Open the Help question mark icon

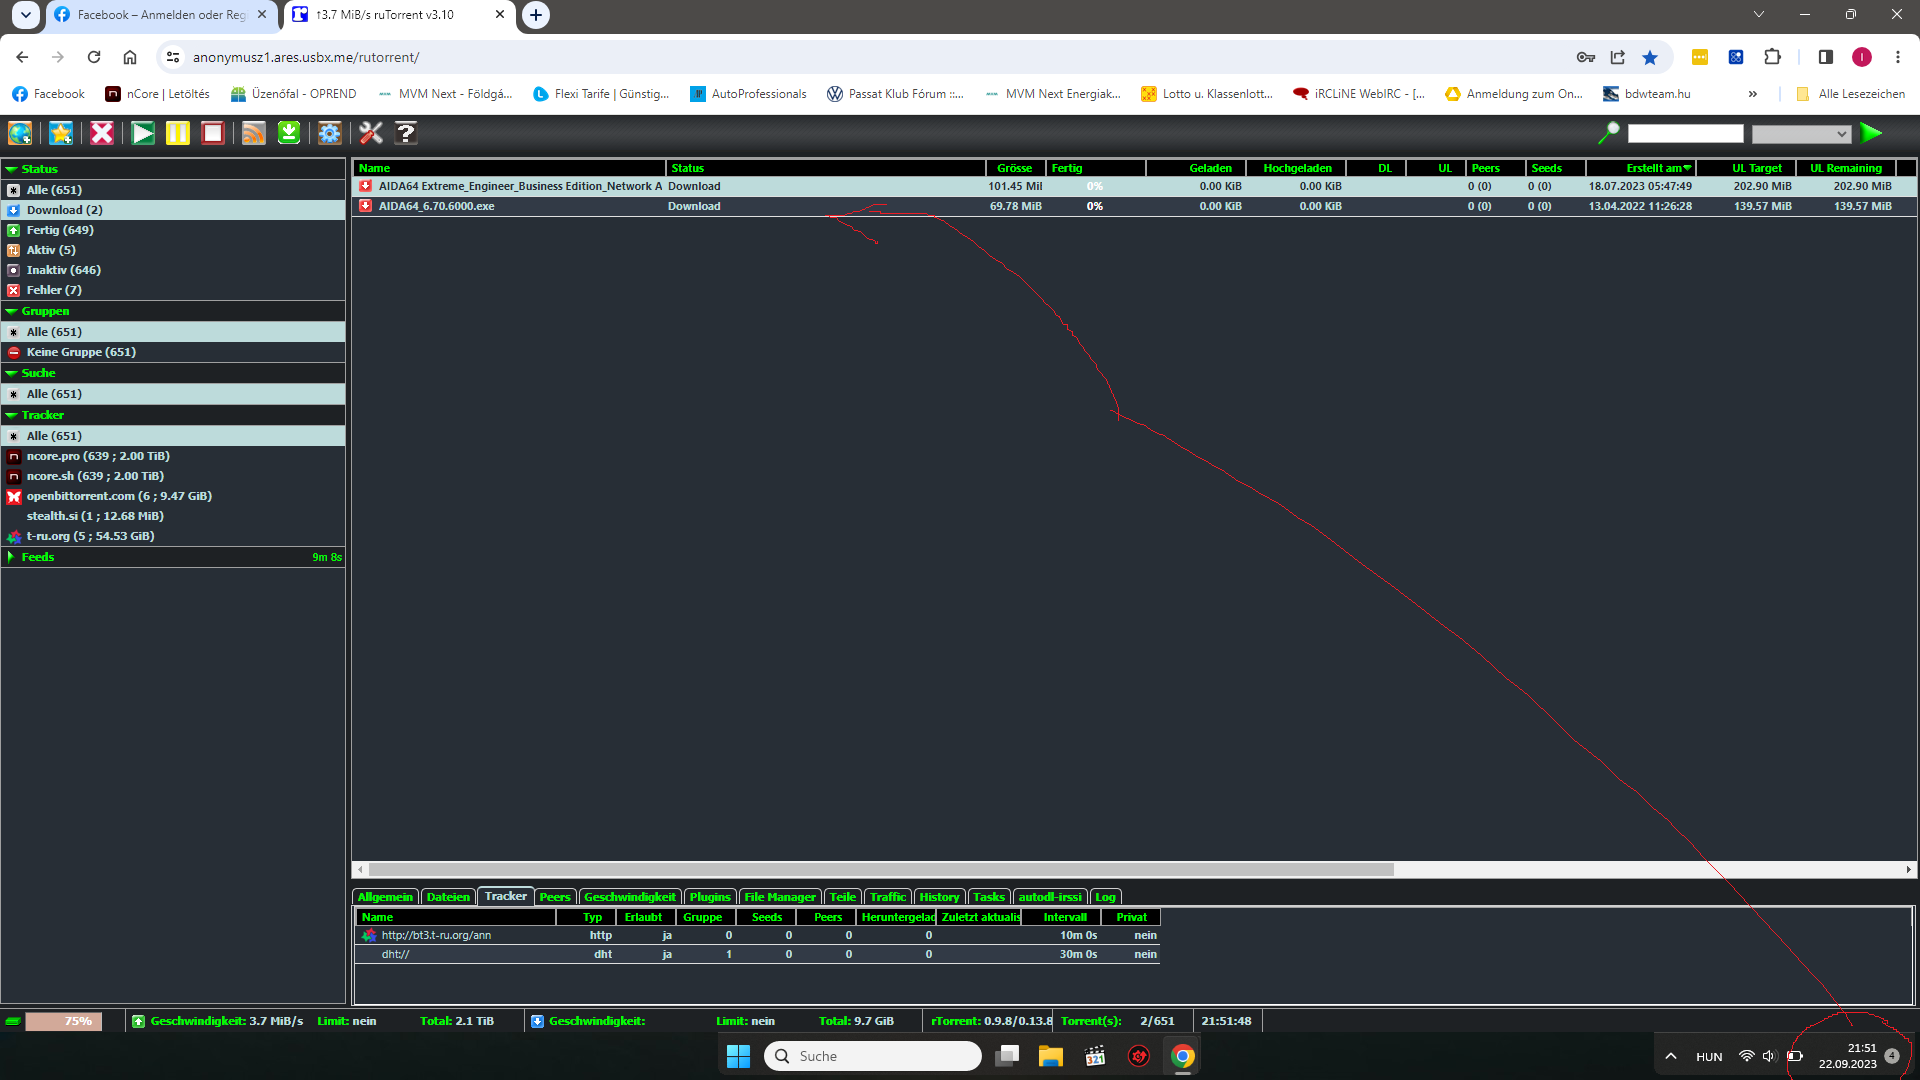click(x=406, y=133)
